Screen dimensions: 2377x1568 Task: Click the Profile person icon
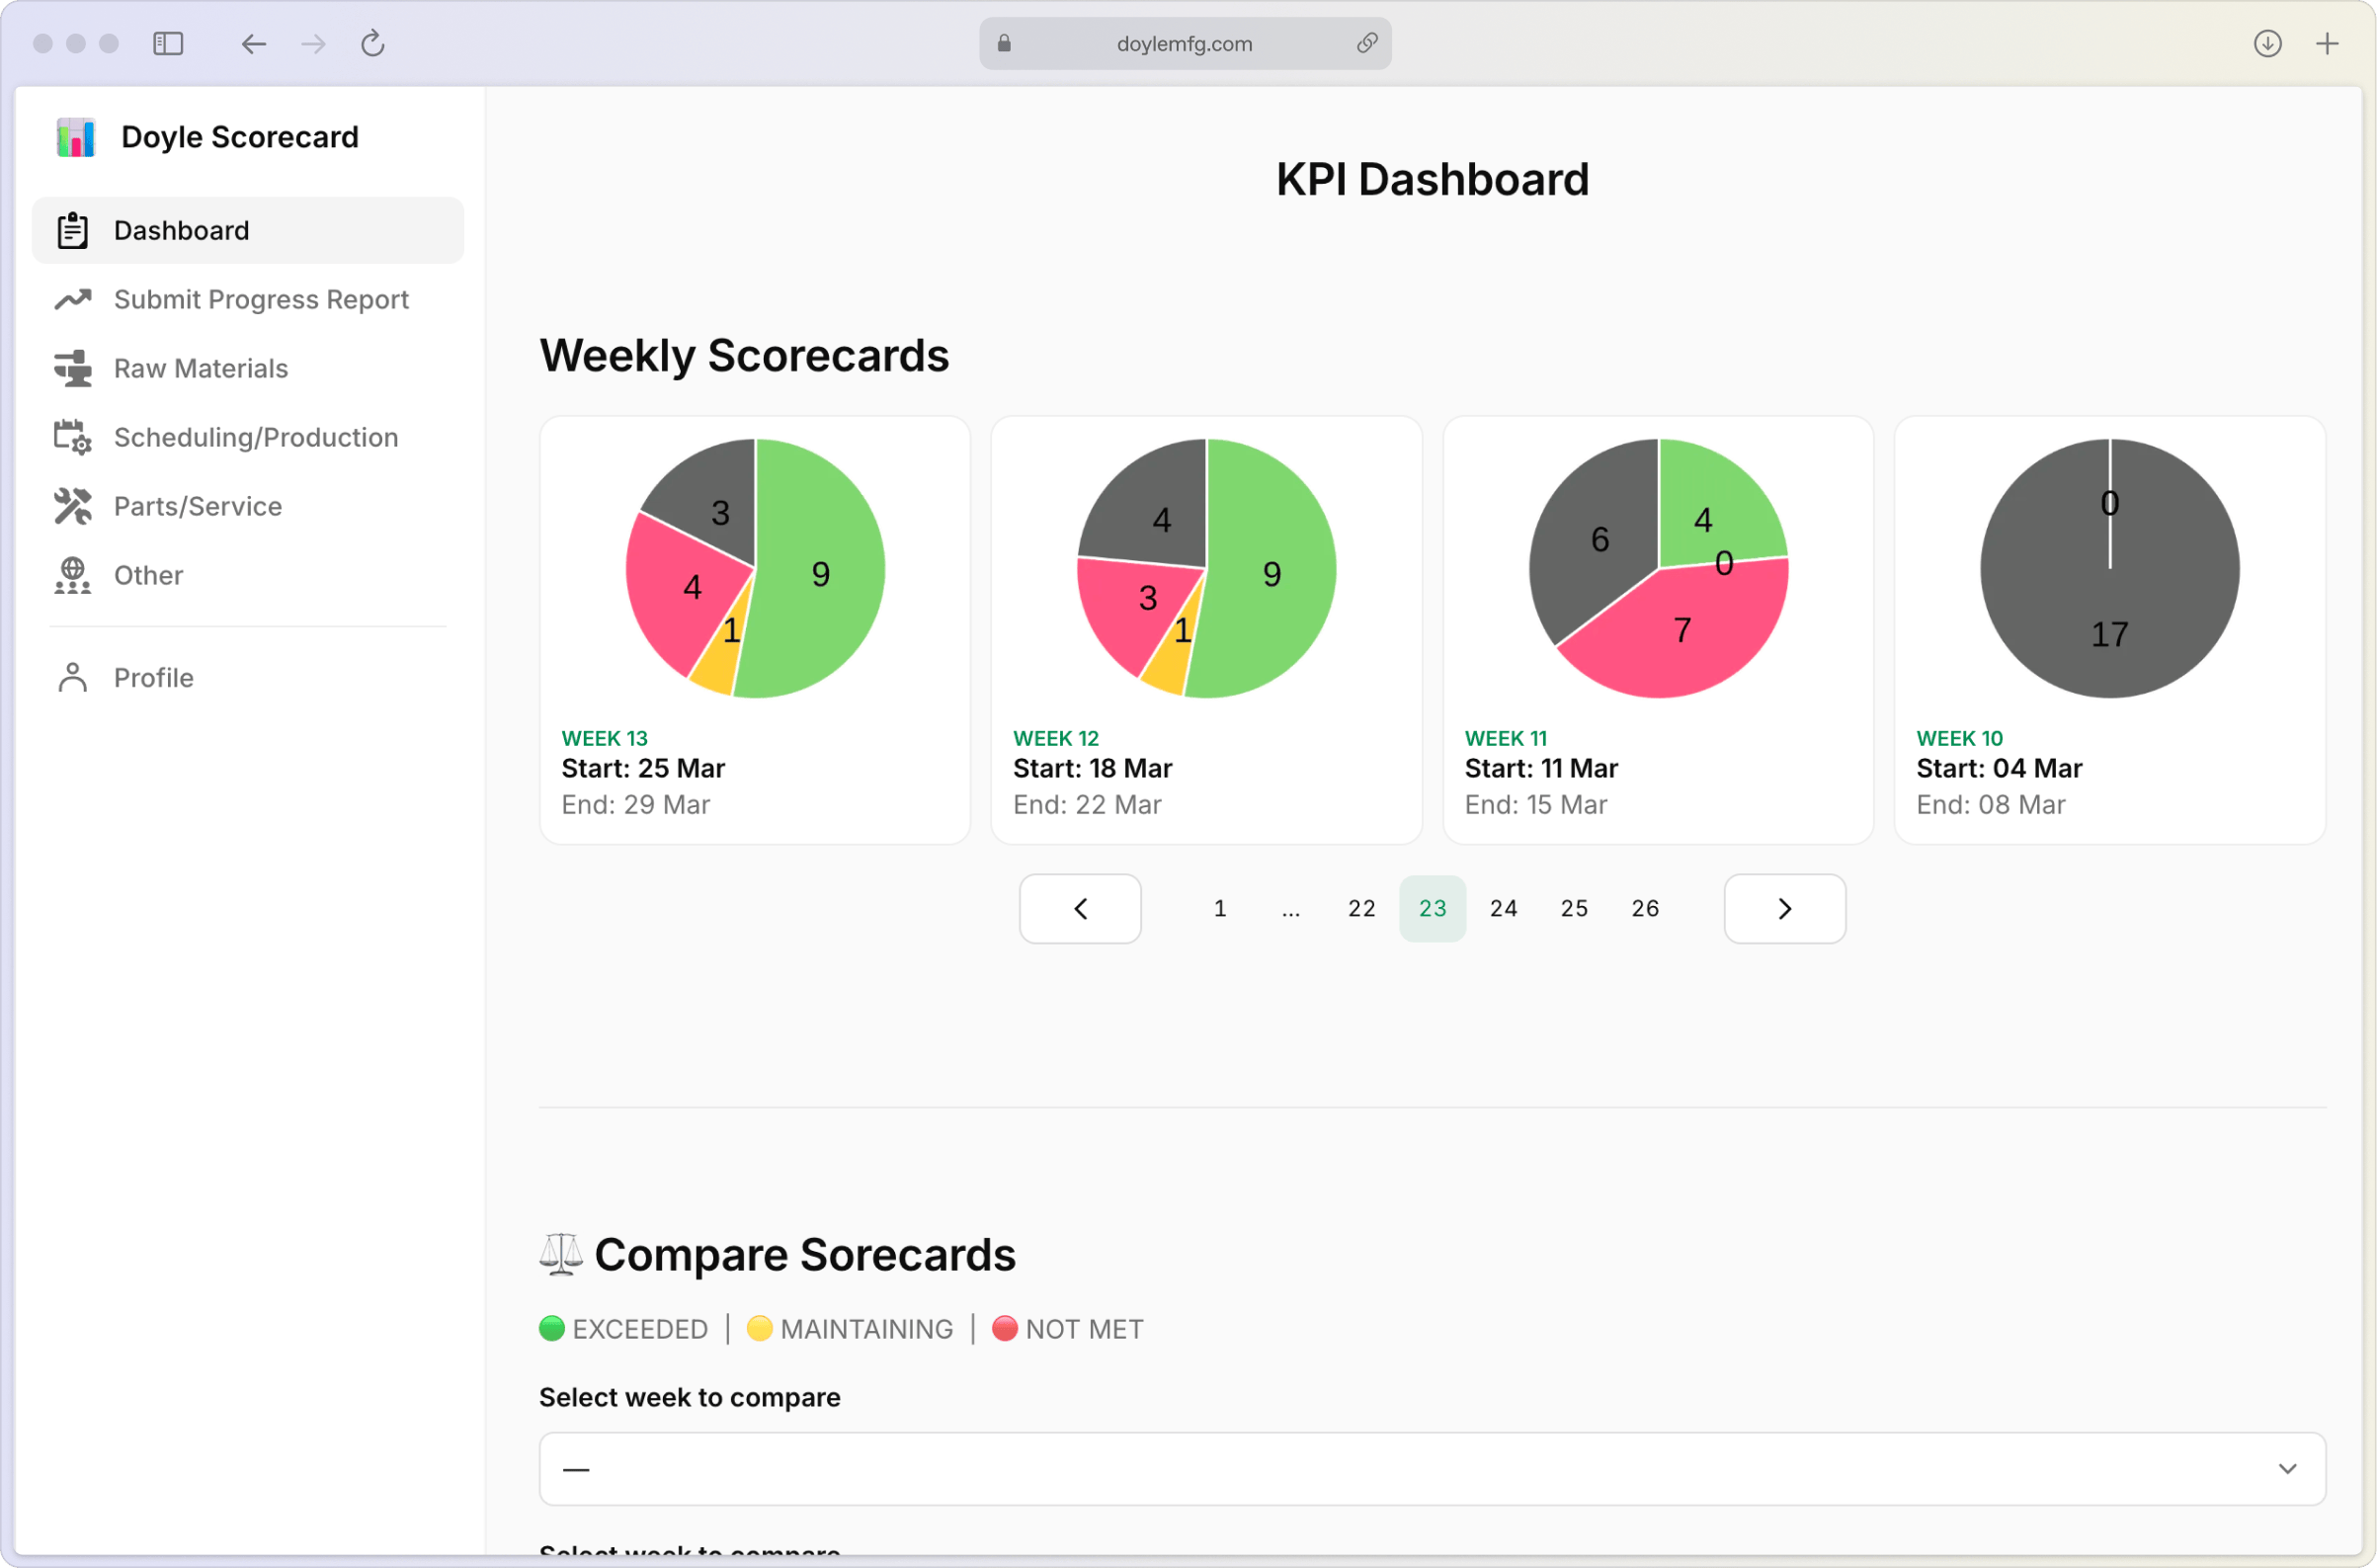click(72, 678)
